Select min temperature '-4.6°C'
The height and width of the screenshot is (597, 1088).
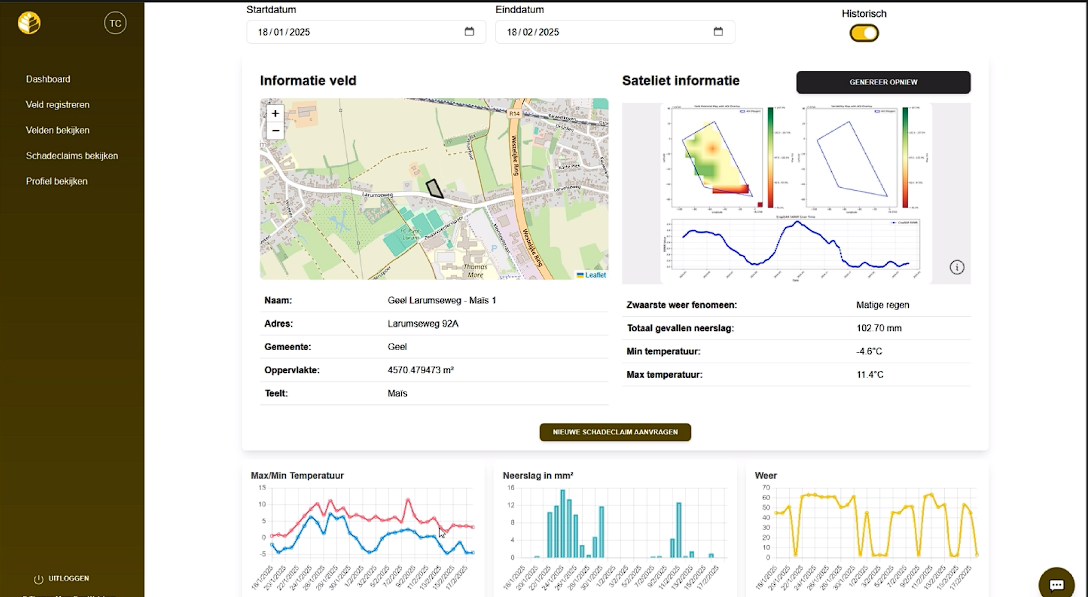870,351
